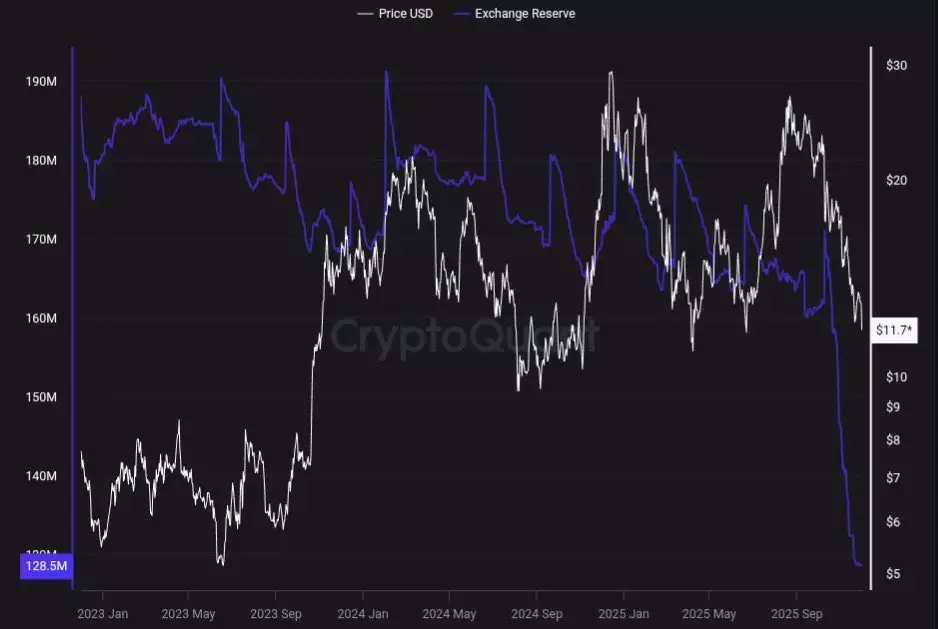The height and width of the screenshot is (629, 938).
Task: Click the 190M label on the left axis
Action: (40, 82)
